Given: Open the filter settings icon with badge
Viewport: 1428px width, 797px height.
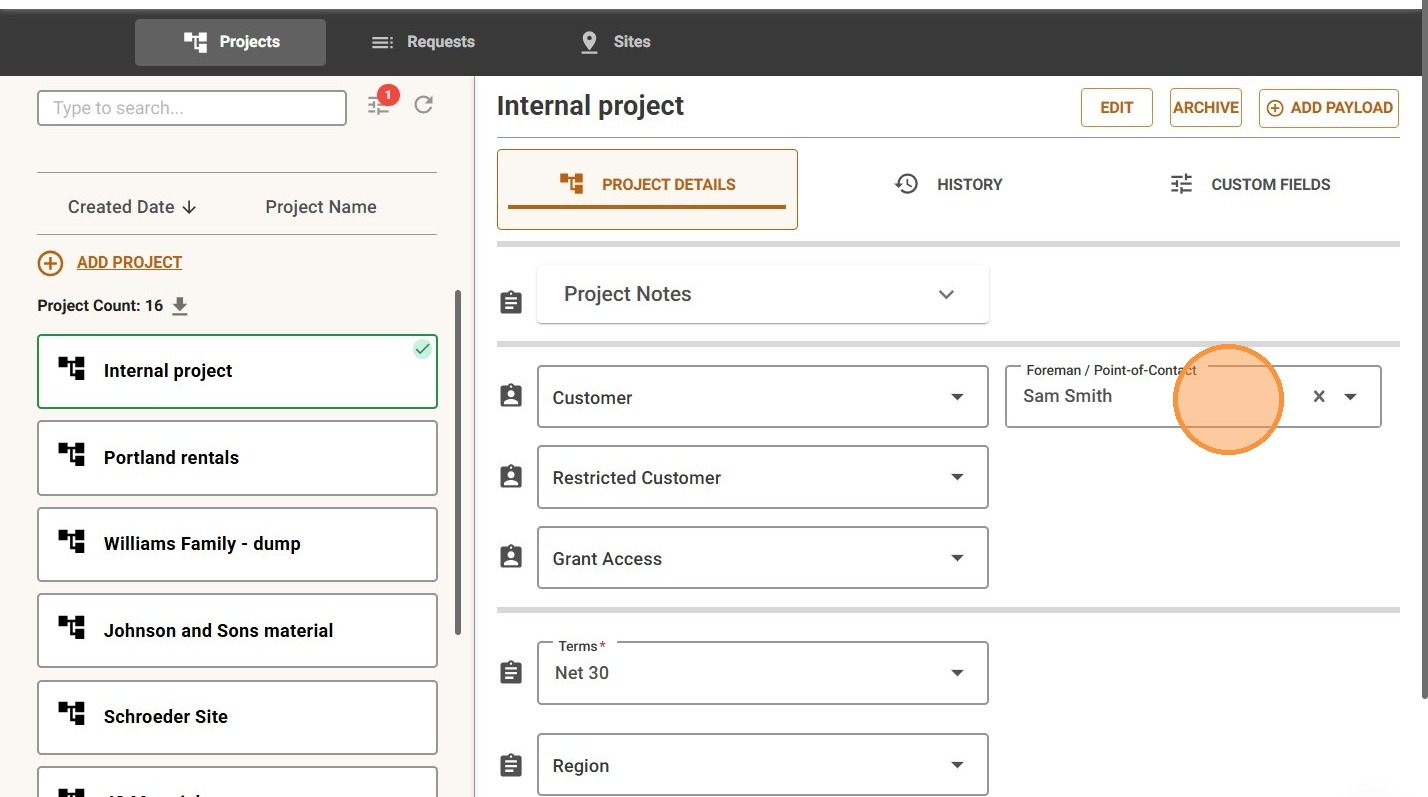Looking at the screenshot, I should tap(380, 103).
